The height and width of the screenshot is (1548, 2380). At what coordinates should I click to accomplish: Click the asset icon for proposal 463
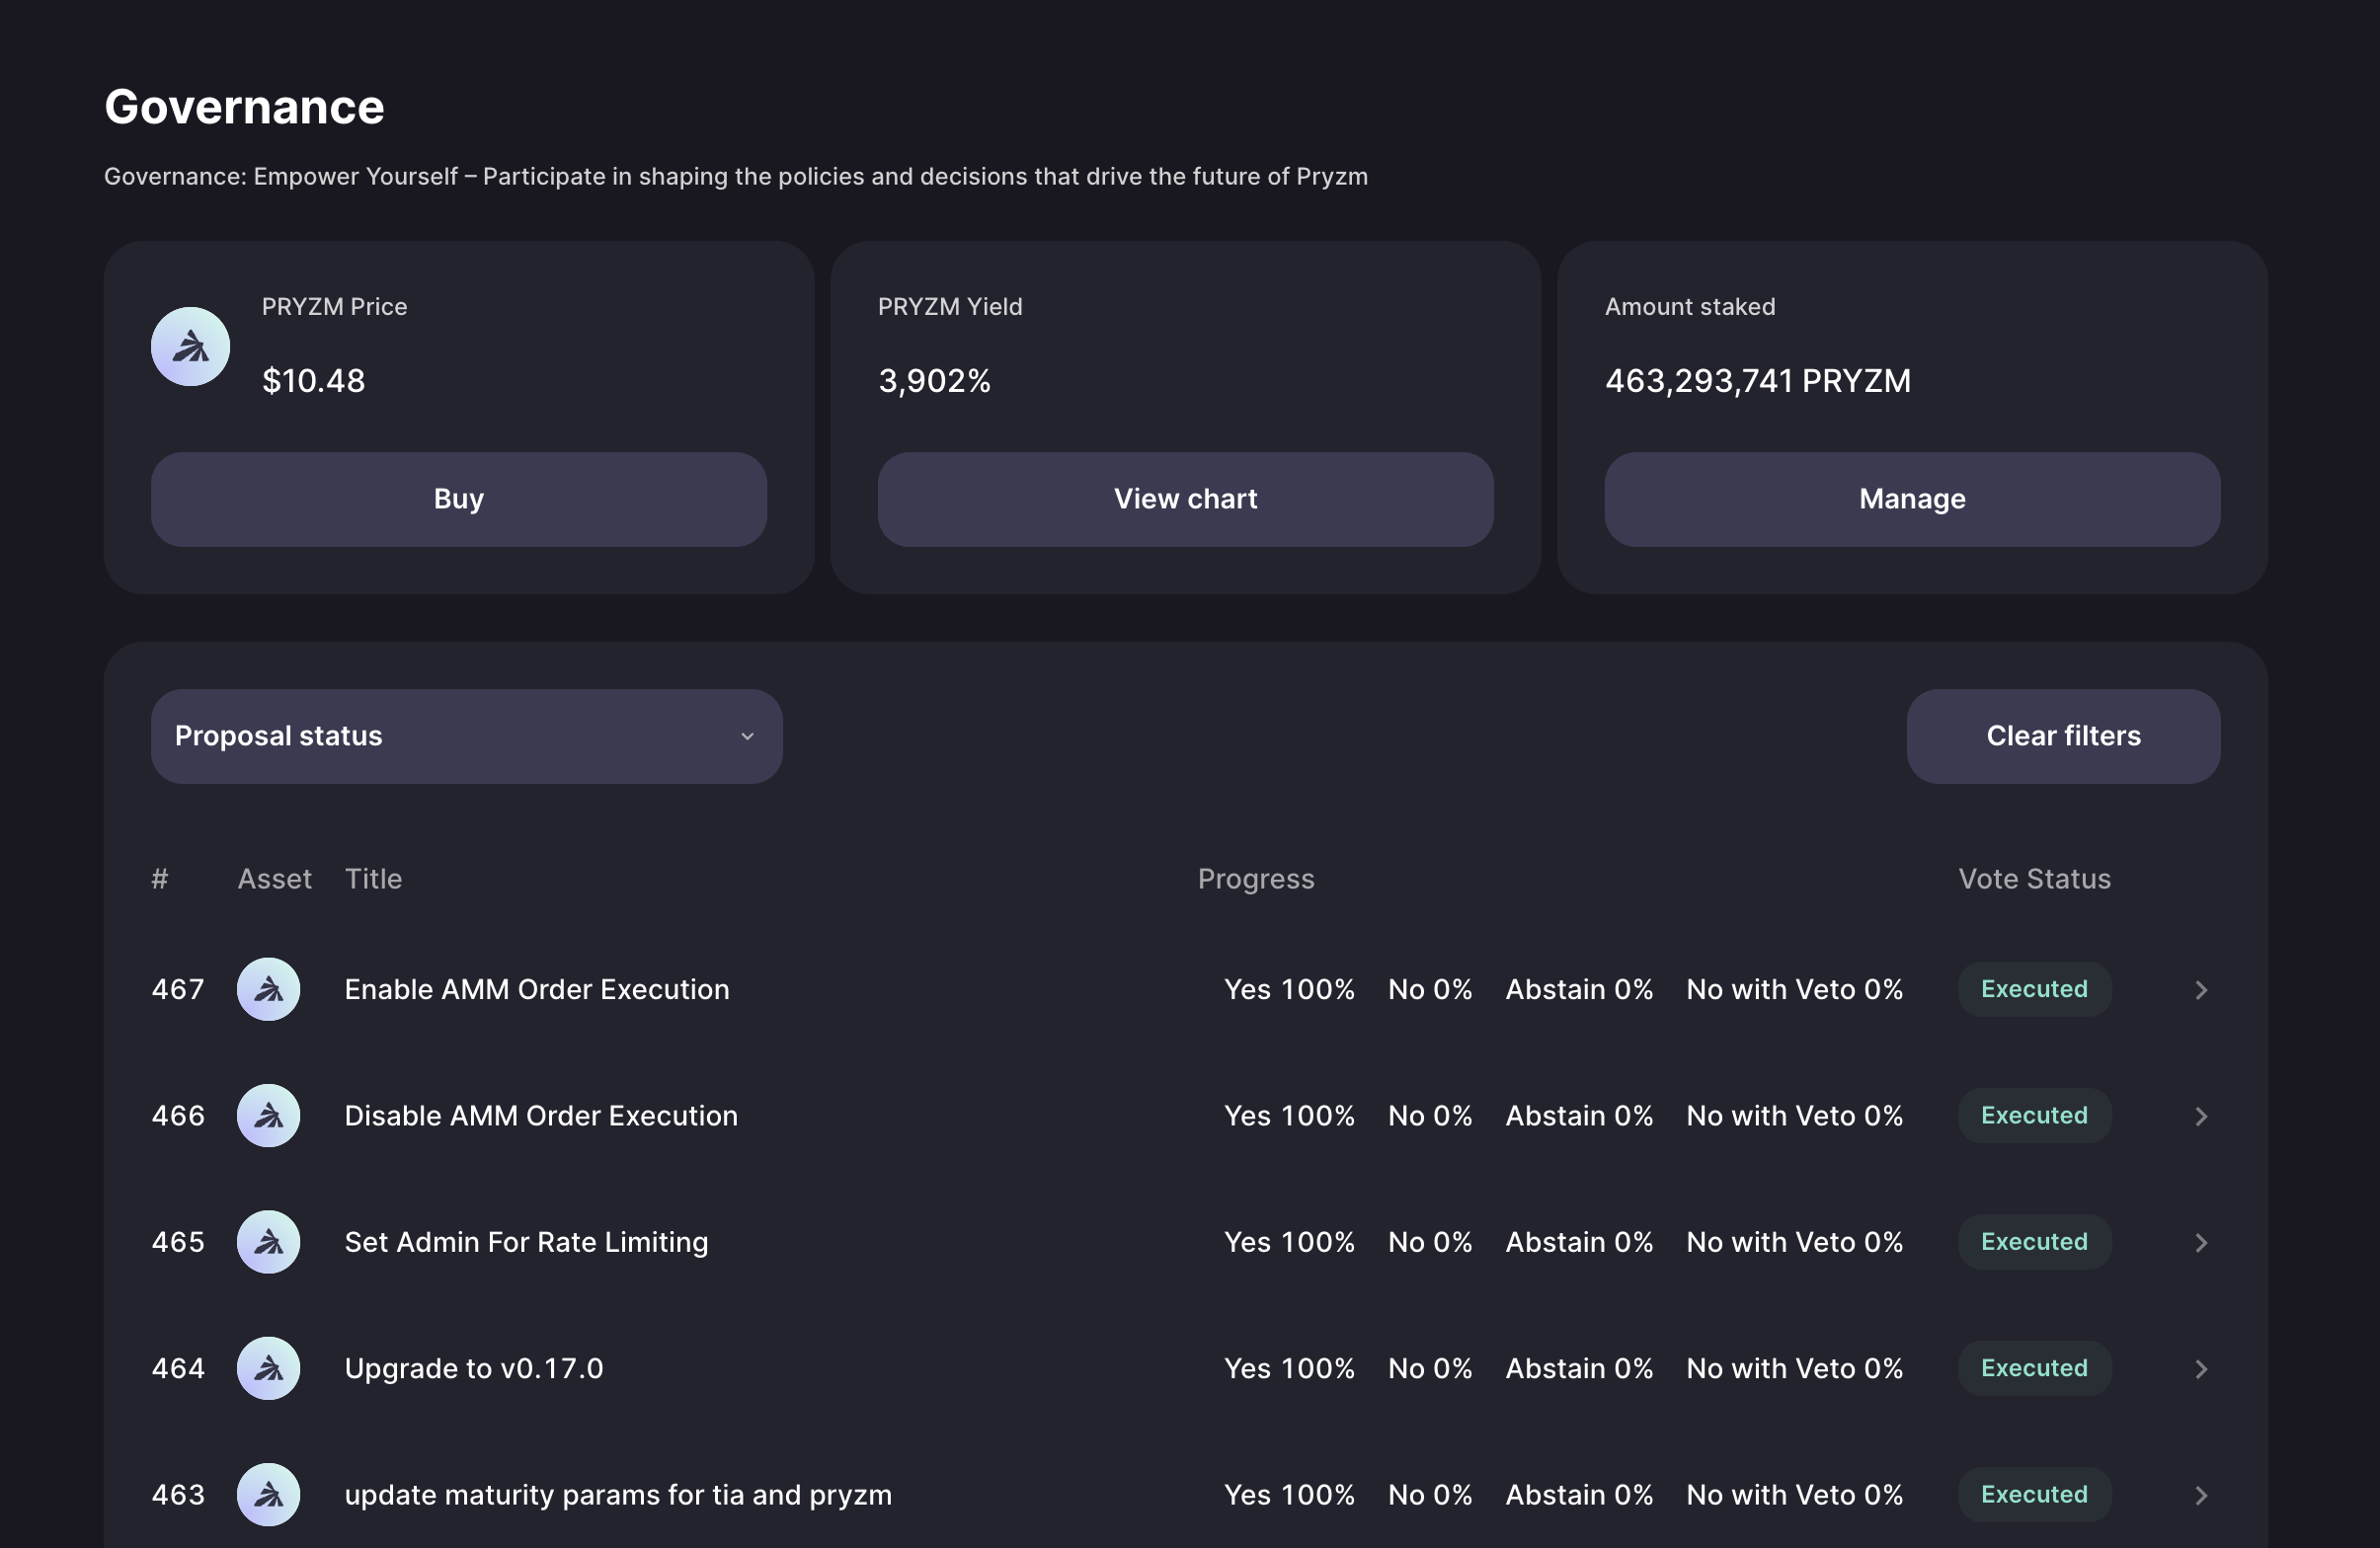pos(268,1494)
